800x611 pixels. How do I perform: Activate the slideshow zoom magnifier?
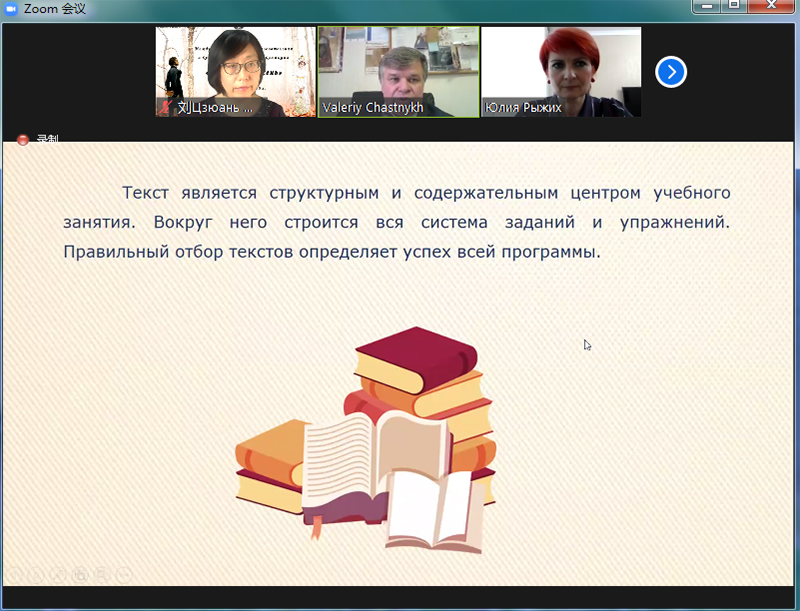(101, 574)
